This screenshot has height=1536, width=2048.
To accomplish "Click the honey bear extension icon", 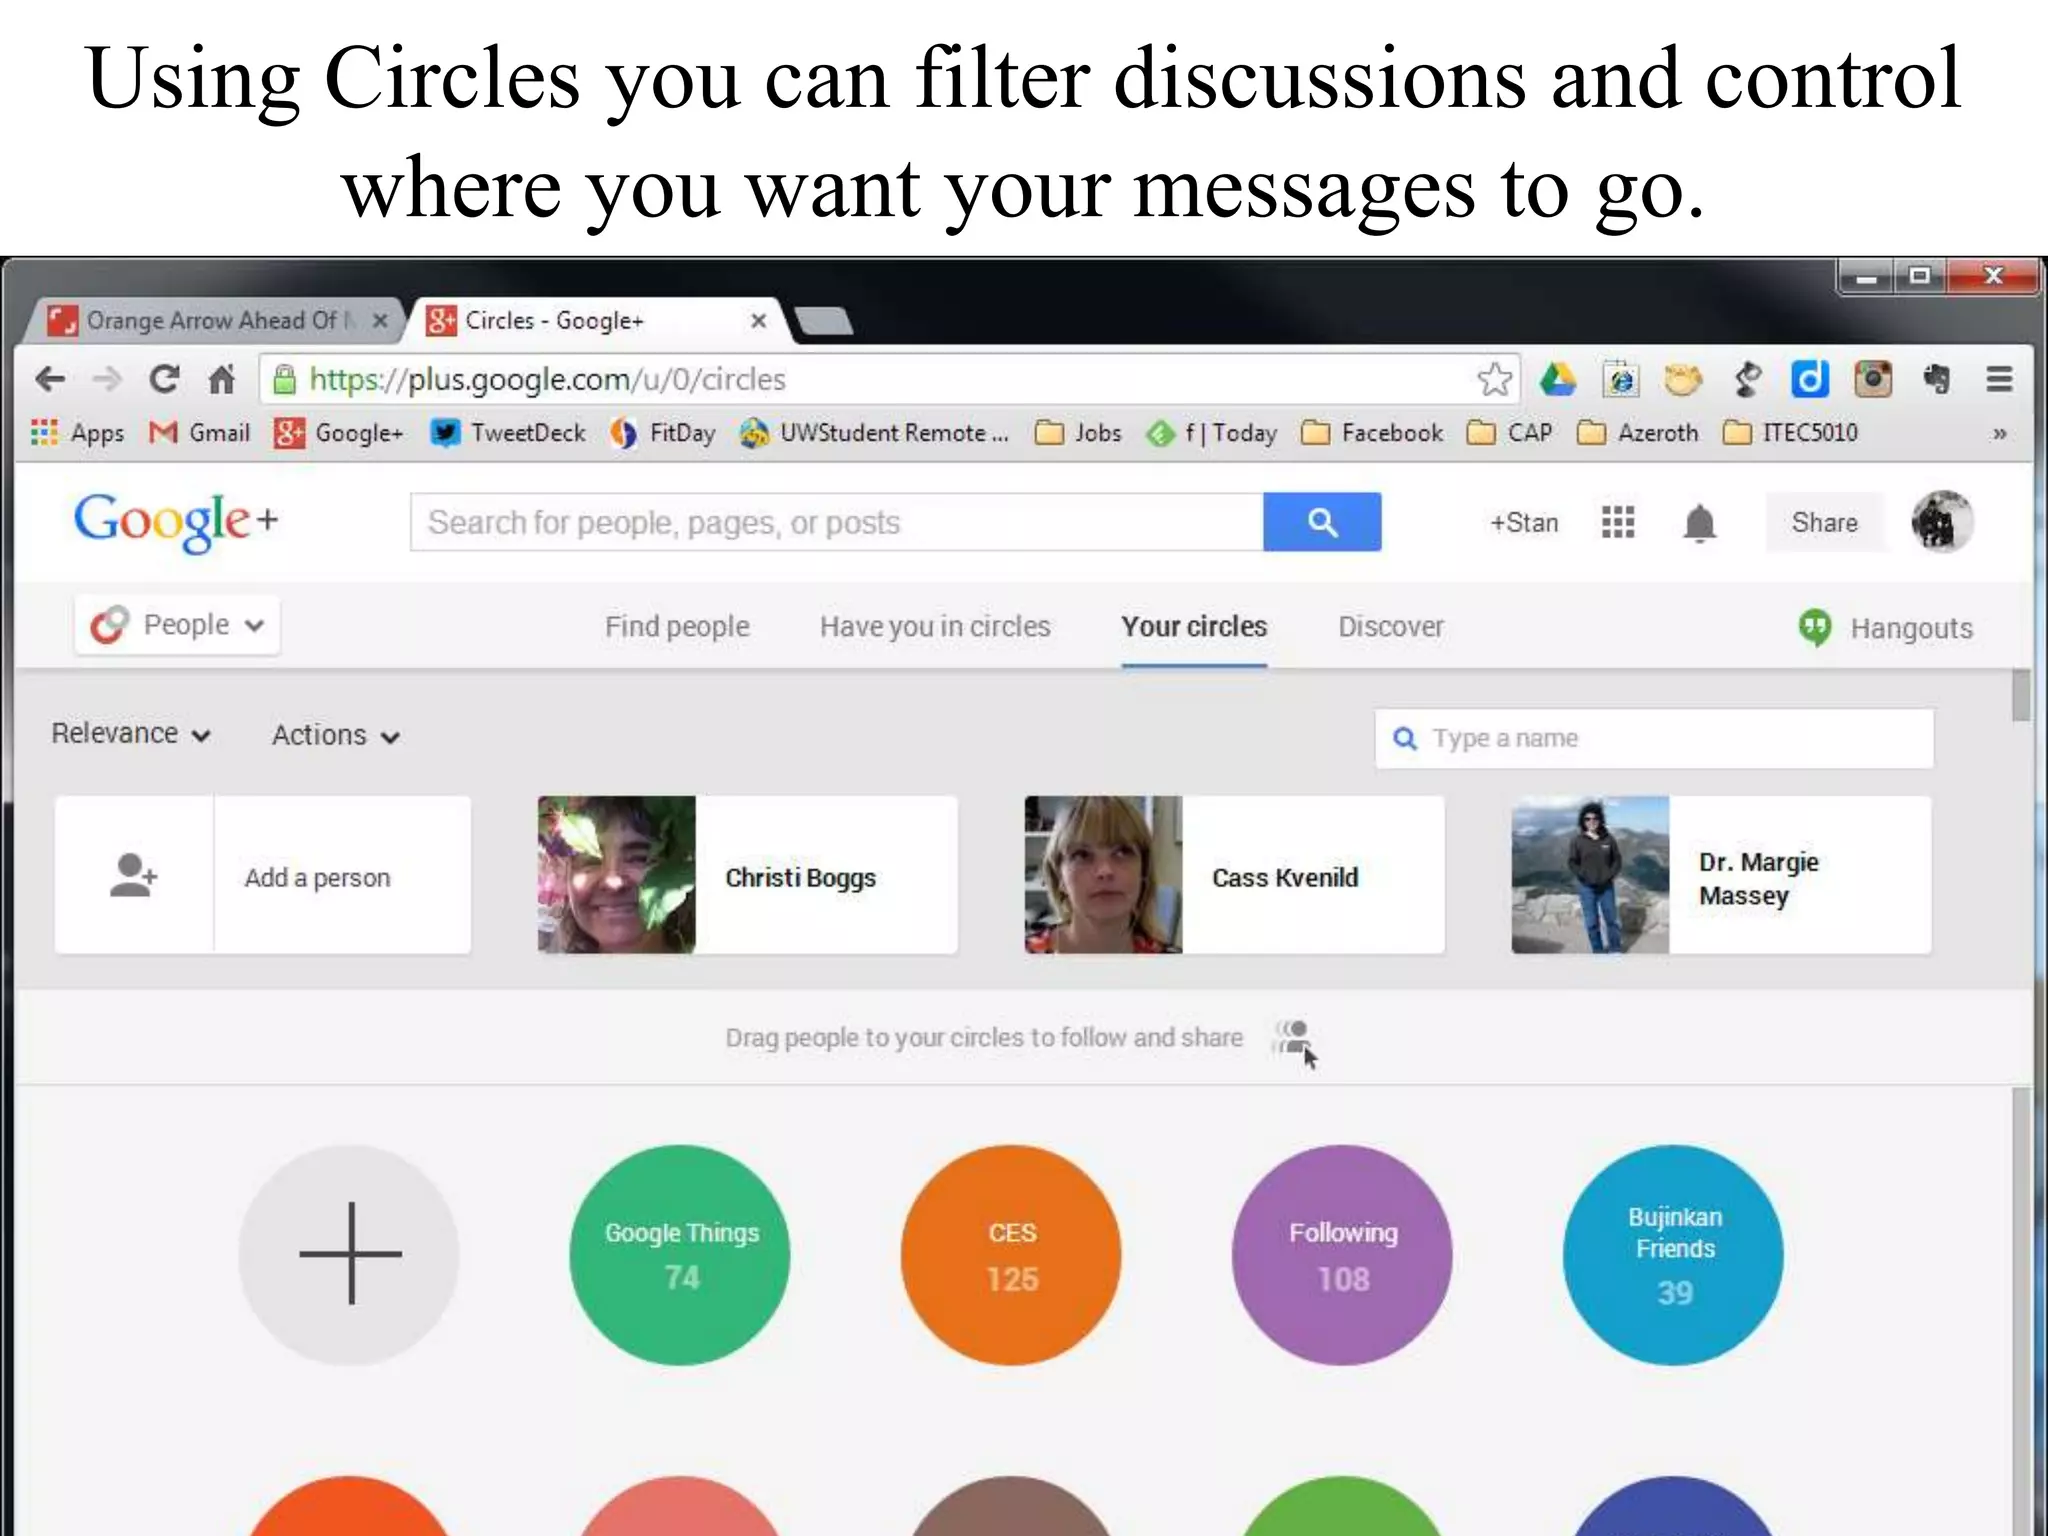I will [1683, 379].
